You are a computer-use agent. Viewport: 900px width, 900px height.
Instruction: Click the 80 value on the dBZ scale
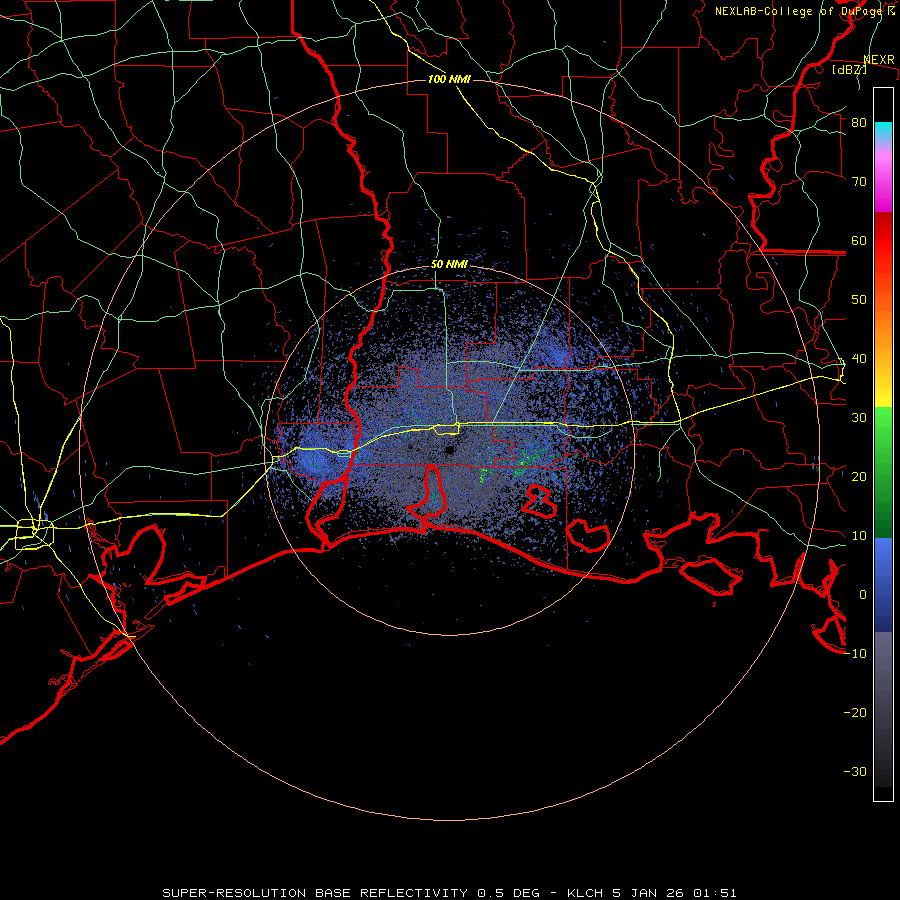[859, 122]
